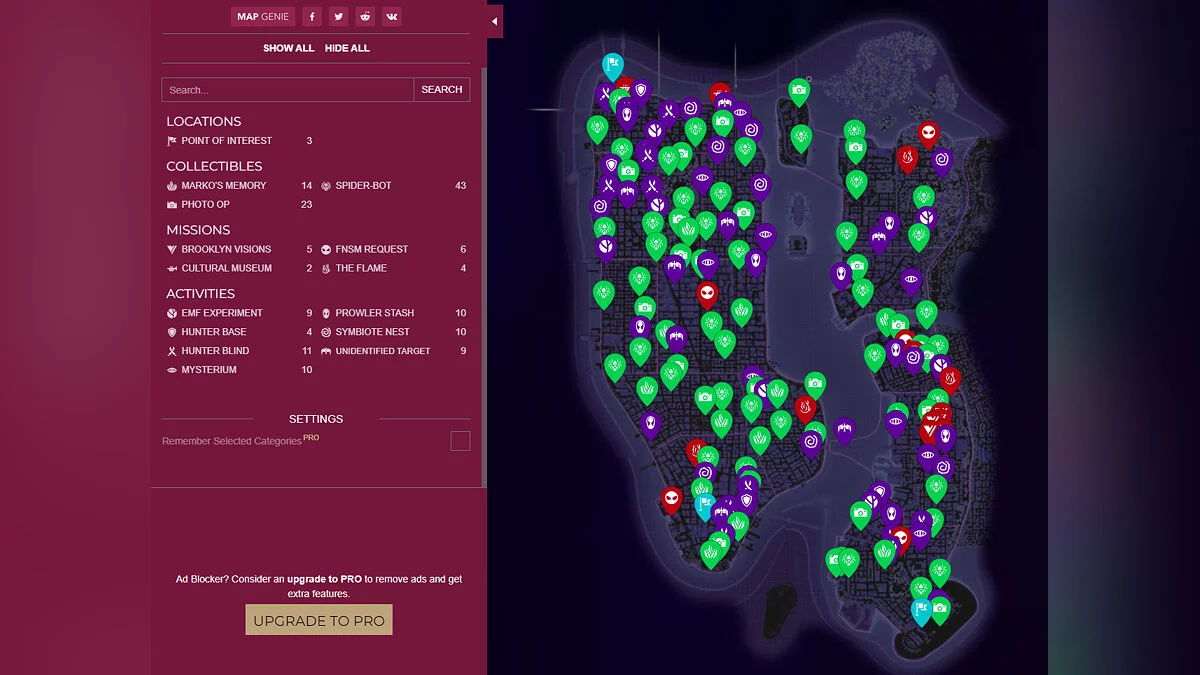The height and width of the screenshot is (675, 1200).
Task: Toggle the Photo Op category
Action: pyautogui.click(x=240, y=205)
